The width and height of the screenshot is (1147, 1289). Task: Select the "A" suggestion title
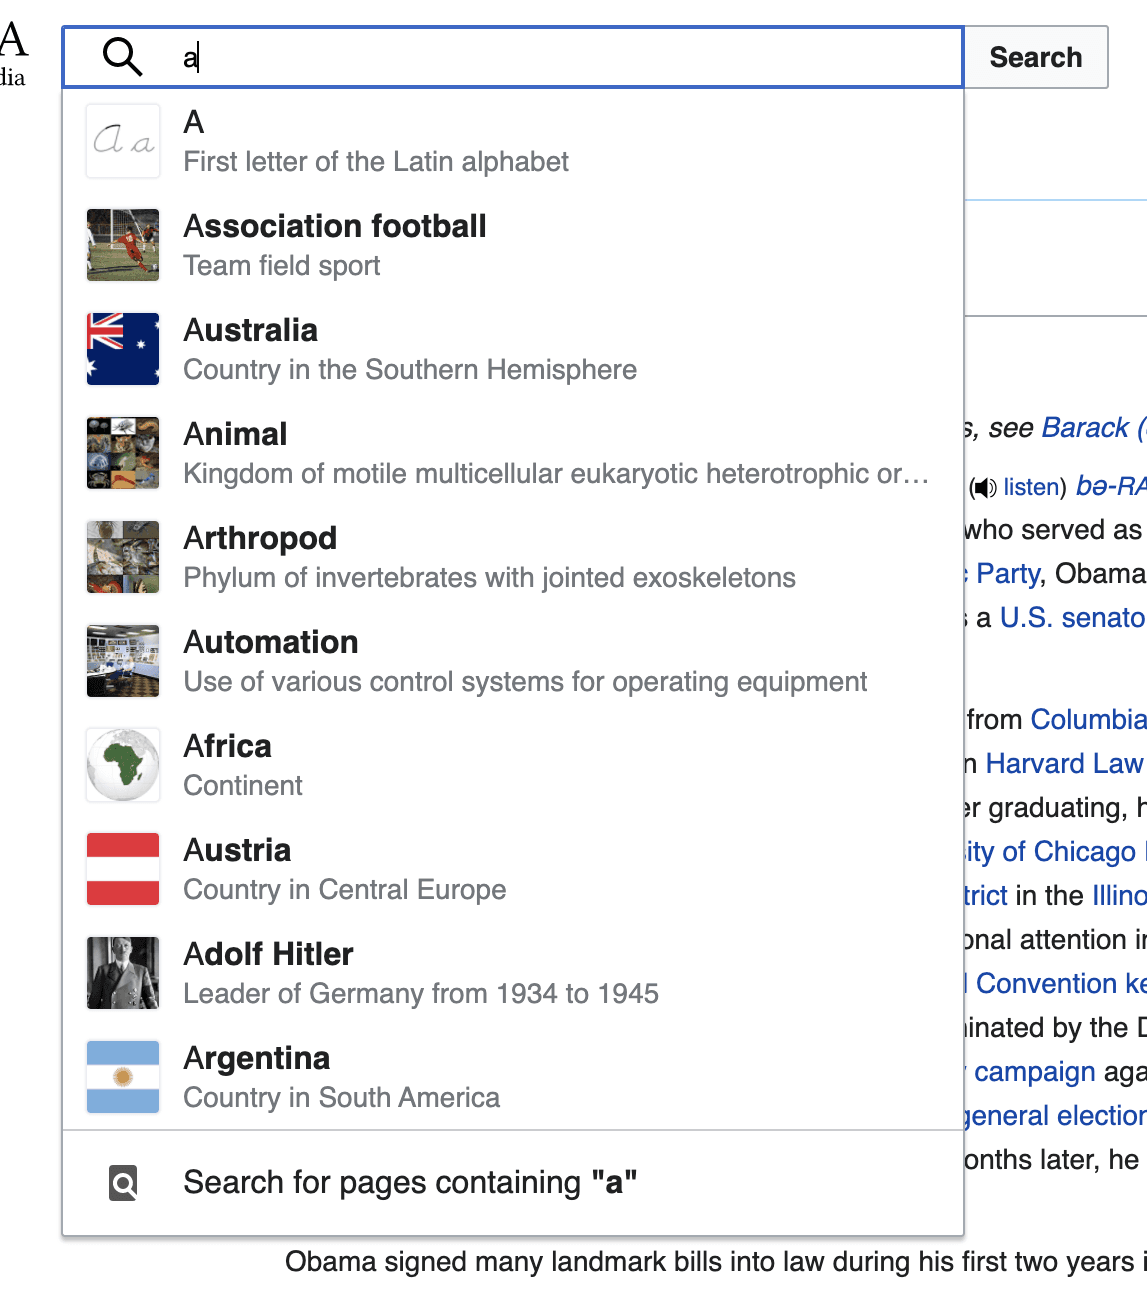194,122
